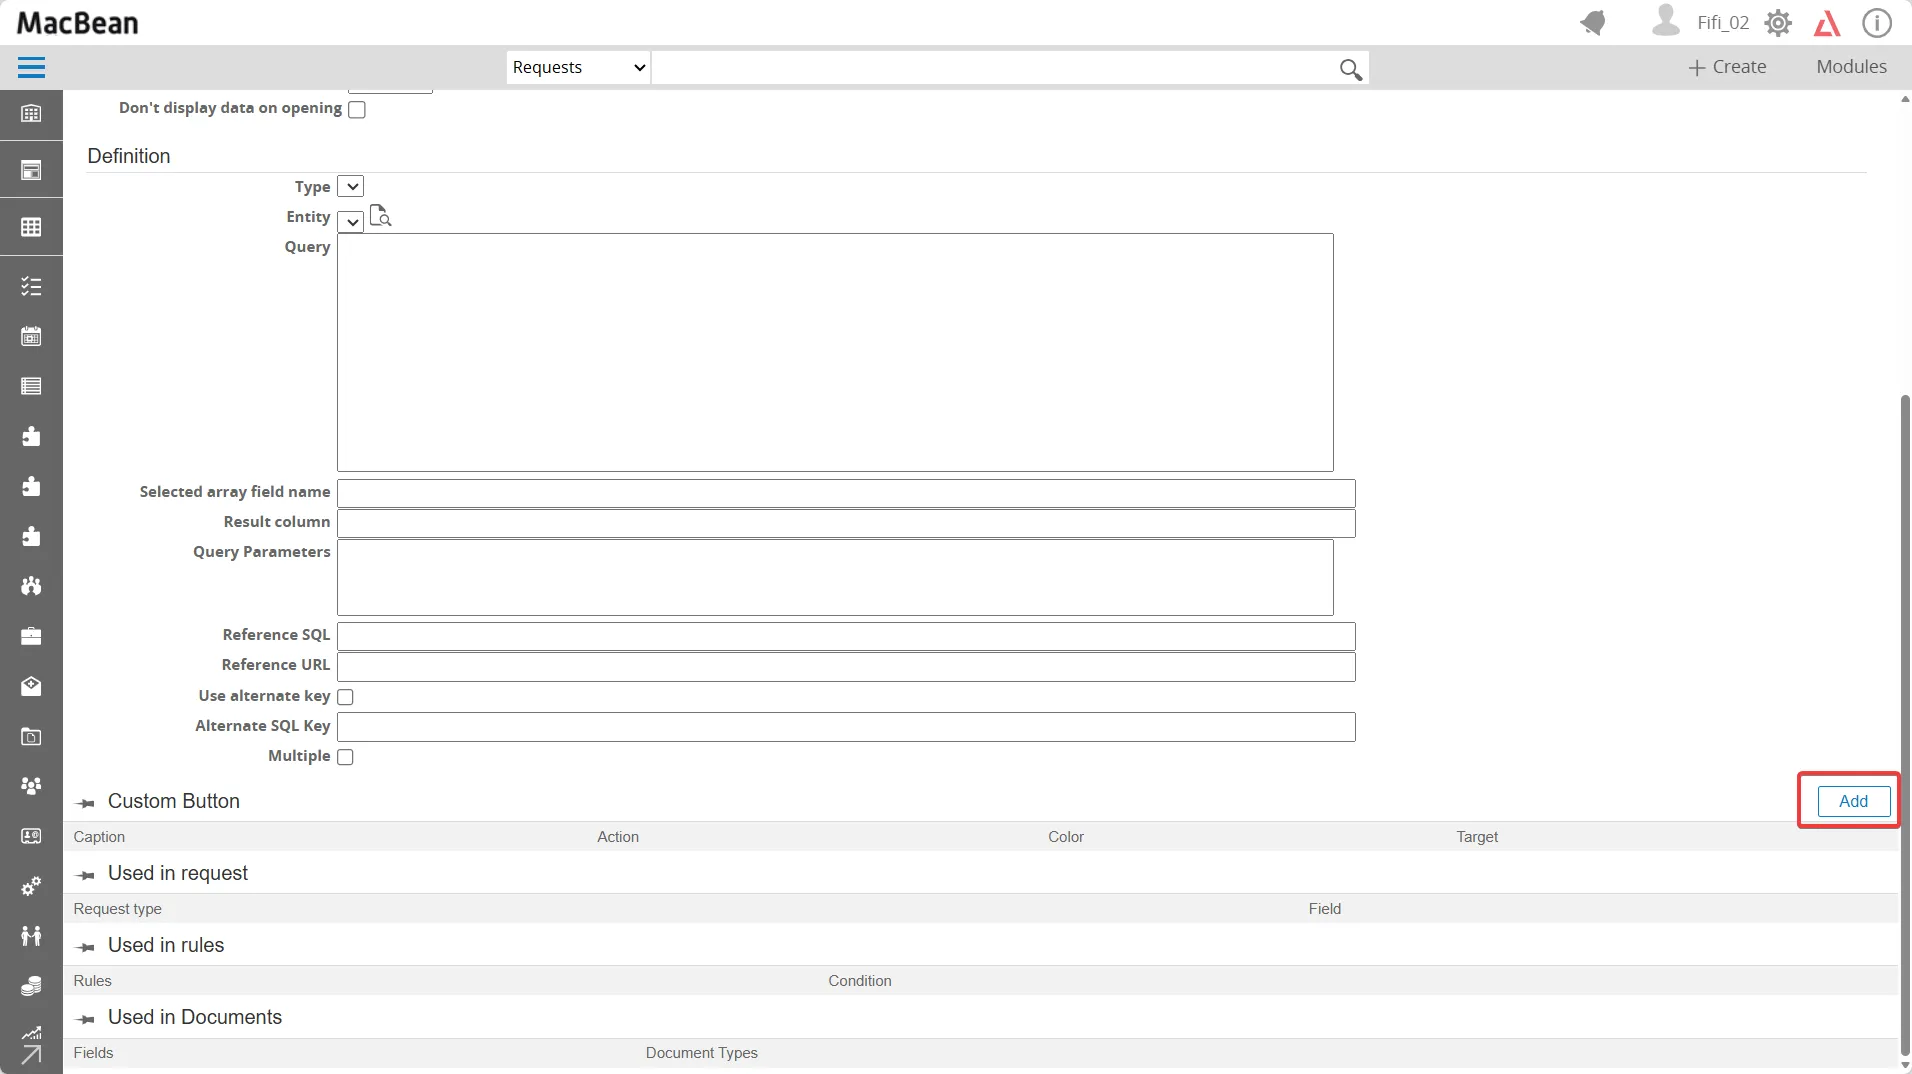Open the briefcase icon in the sidebar
The image size is (1912, 1074).
[31, 637]
